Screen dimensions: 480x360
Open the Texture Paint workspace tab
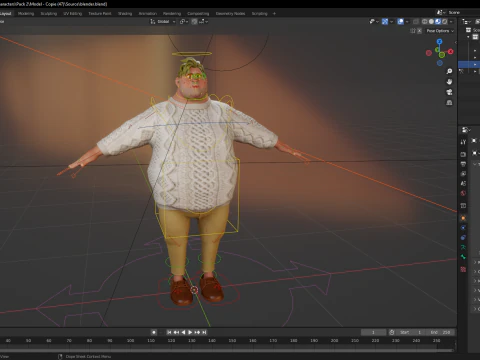(100, 14)
